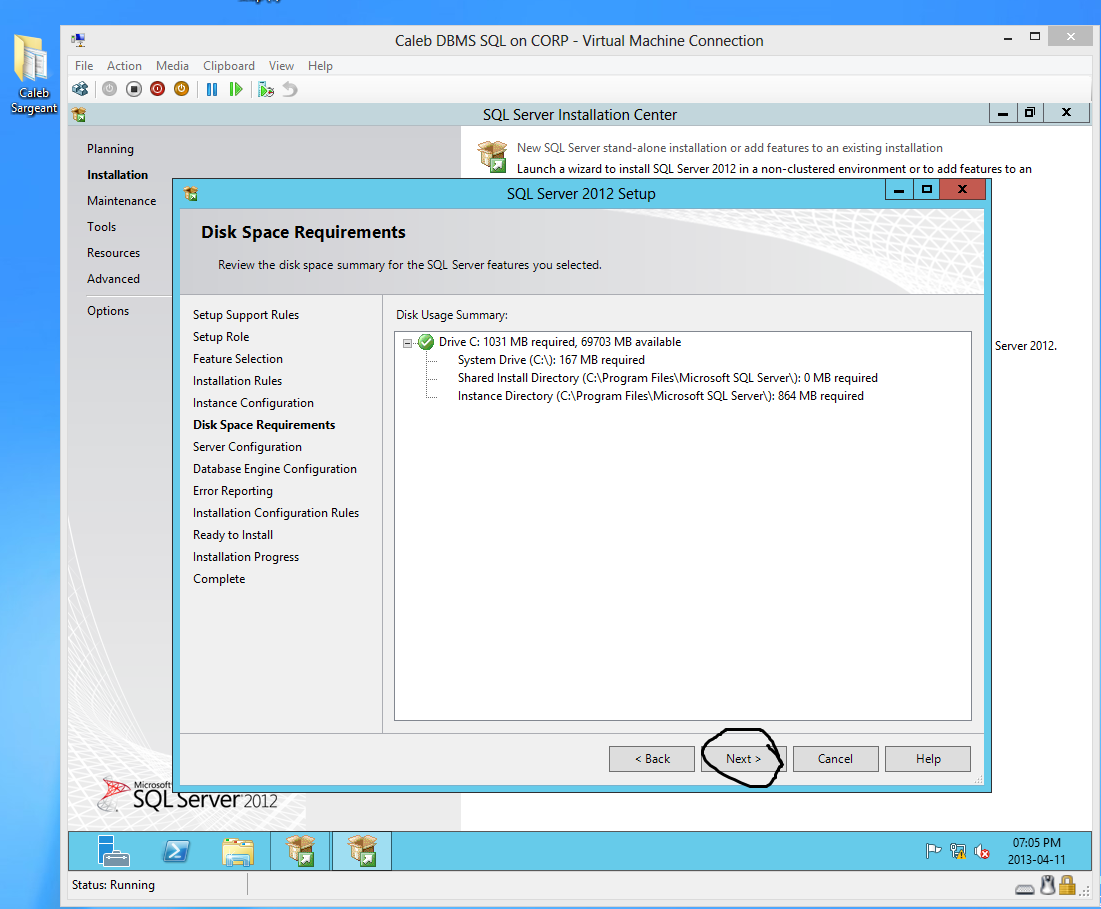Select the System Drive 167 MB row
The height and width of the screenshot is (909, 1101).
(551, 360)
